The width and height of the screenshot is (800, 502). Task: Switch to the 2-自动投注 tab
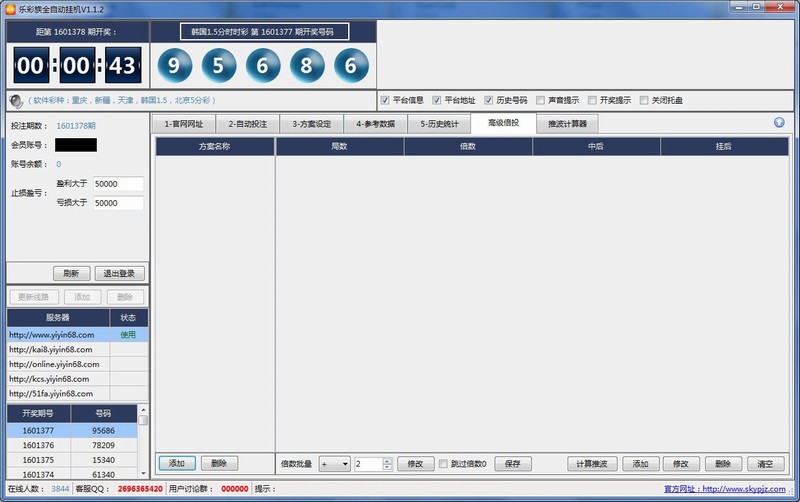point(247,124)
